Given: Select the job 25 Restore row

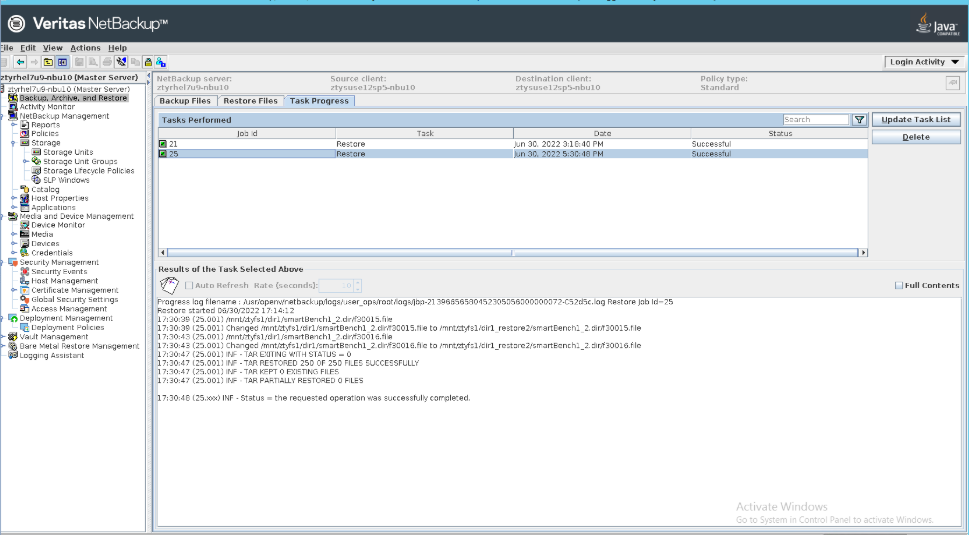Looking at the screenshot, I should (513, 154).
